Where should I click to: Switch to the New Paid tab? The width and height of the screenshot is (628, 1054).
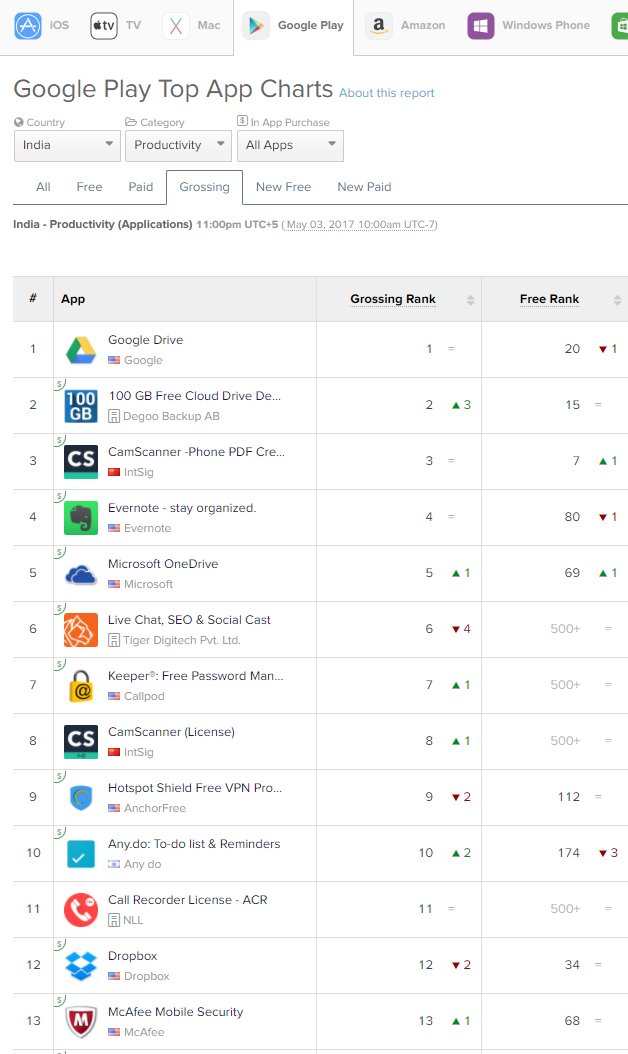coord(364,187)
